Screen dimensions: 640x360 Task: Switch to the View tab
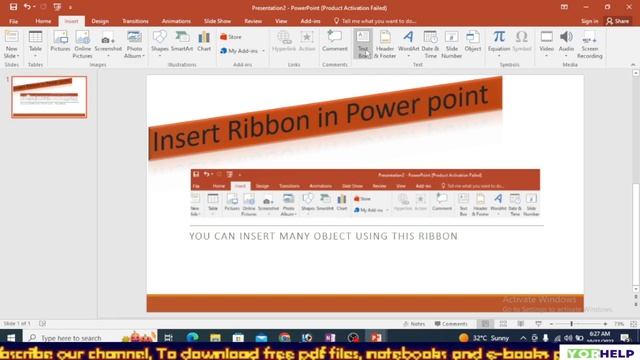point(281,21)
